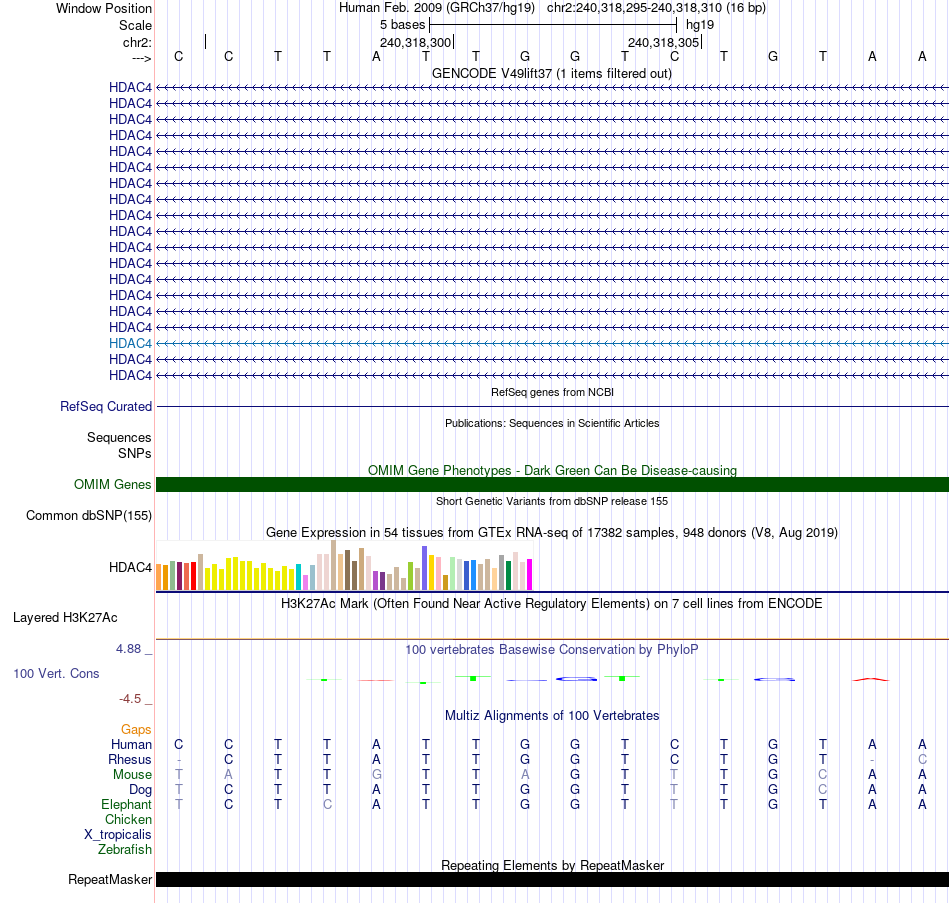
Task: Click the 240,318,300 position marker
Action: (416, 42)
